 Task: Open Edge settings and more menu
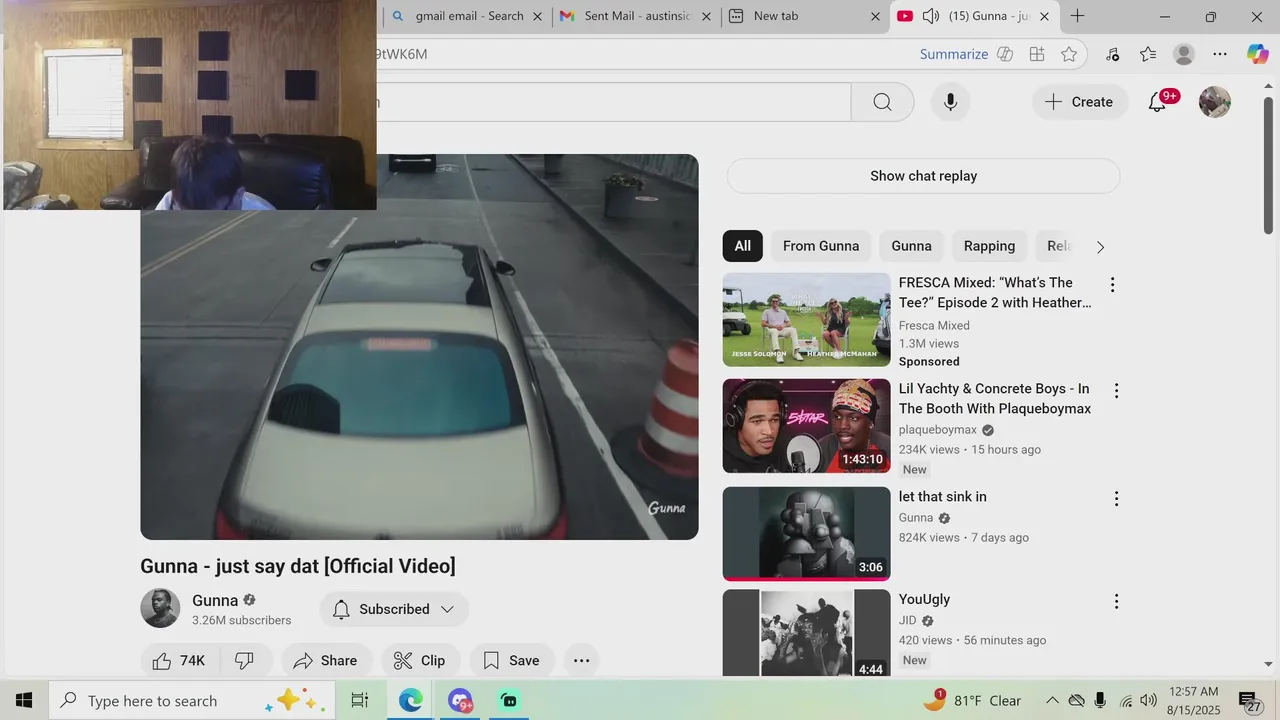(x=1219, y=54)
